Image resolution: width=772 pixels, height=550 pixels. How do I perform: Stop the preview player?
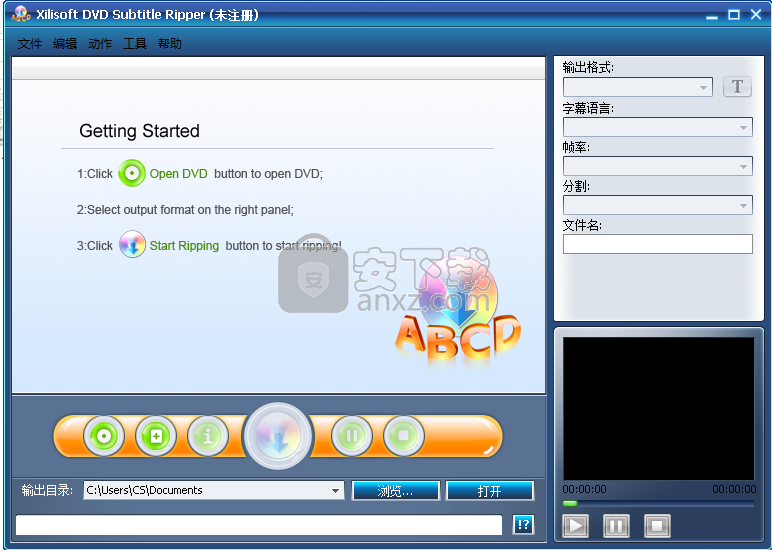pos(656,525)
